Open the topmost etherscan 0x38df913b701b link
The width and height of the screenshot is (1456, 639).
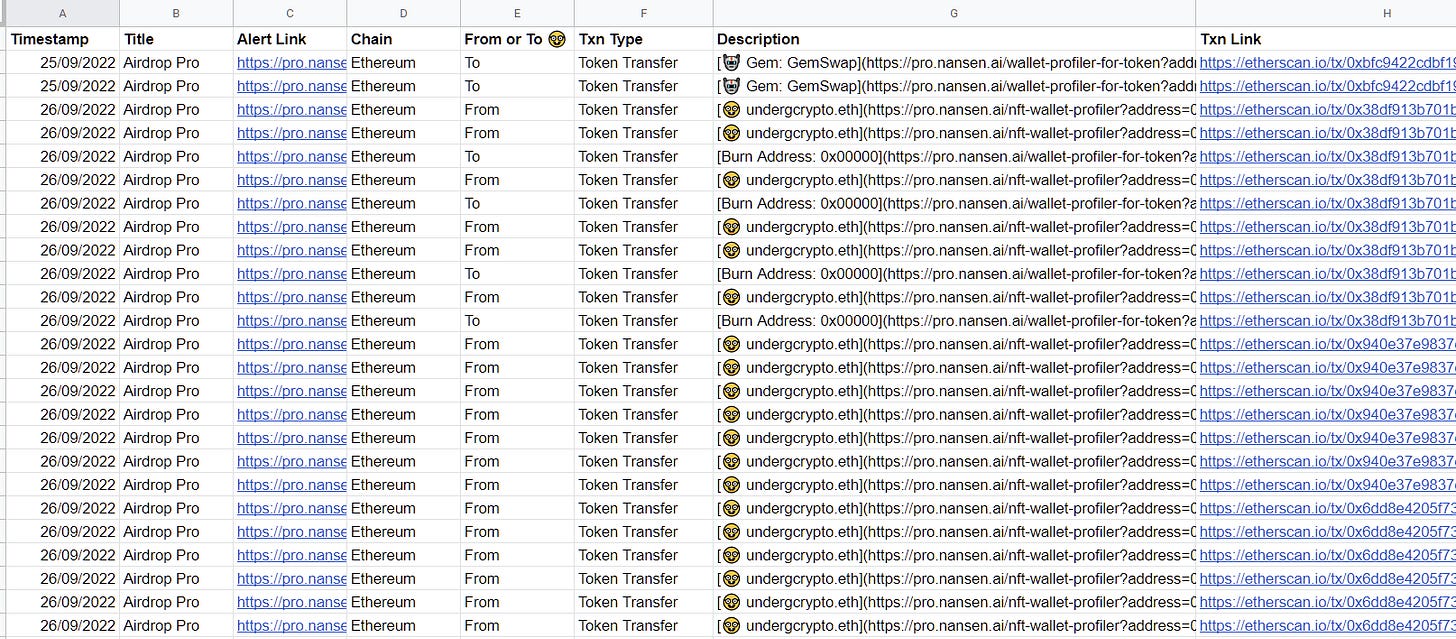coord(1327,109)
